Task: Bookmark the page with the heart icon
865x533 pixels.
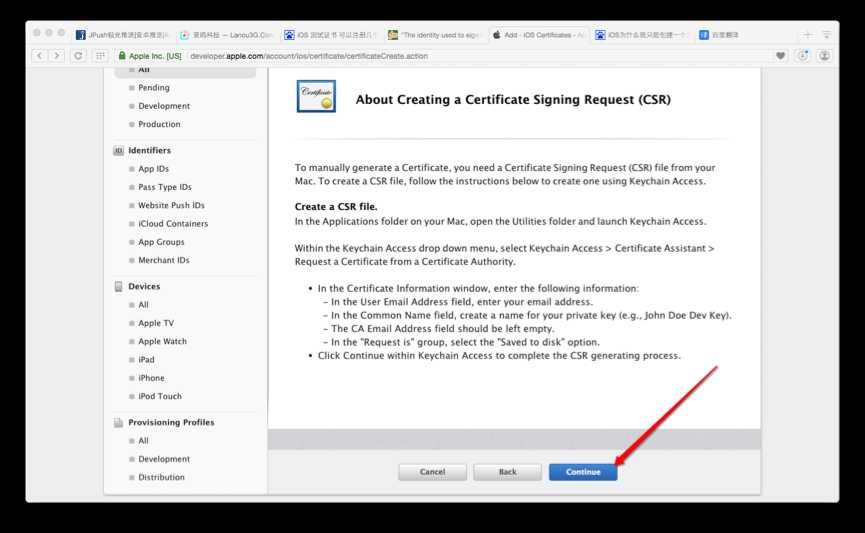Action: click(781, 56)
